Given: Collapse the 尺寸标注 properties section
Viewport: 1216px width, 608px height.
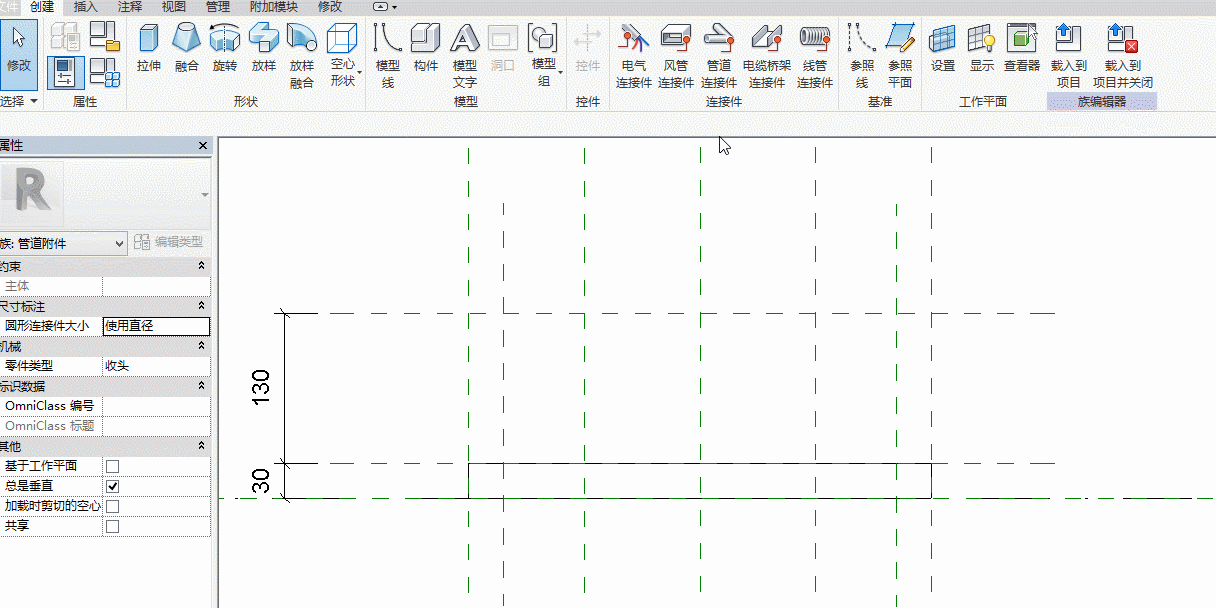Looking at the screenshot, I should tap(201, 306).
